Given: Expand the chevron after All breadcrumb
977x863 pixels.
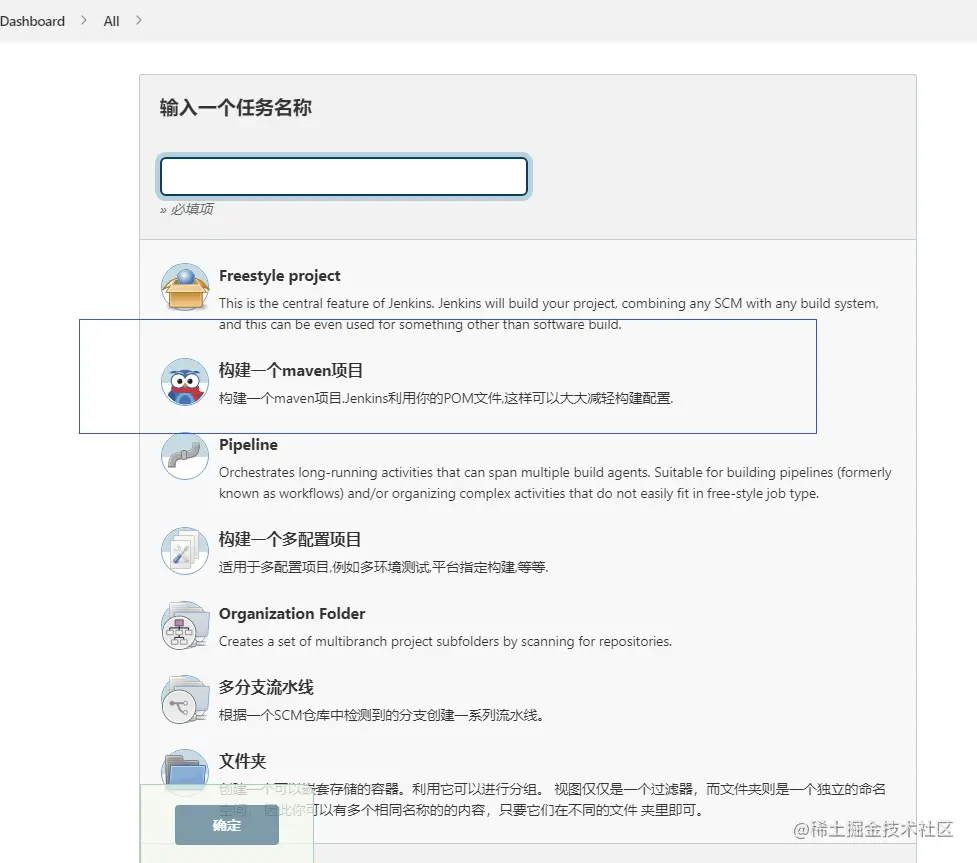Looking at the screenshot, I should pos(138,21).
